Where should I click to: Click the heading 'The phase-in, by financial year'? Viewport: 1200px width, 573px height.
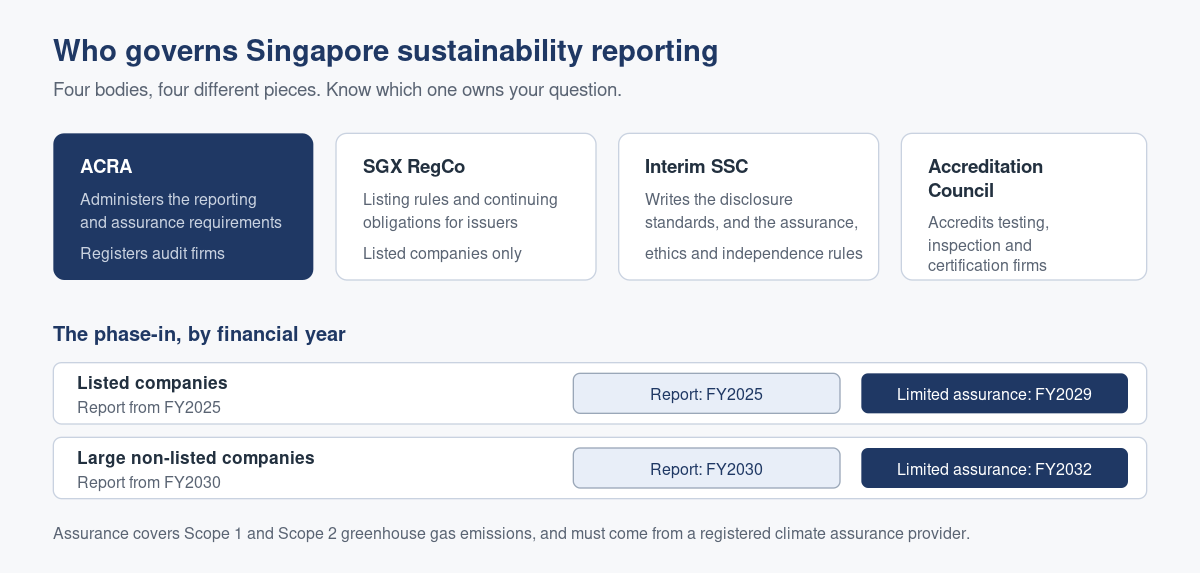point(199,334)
